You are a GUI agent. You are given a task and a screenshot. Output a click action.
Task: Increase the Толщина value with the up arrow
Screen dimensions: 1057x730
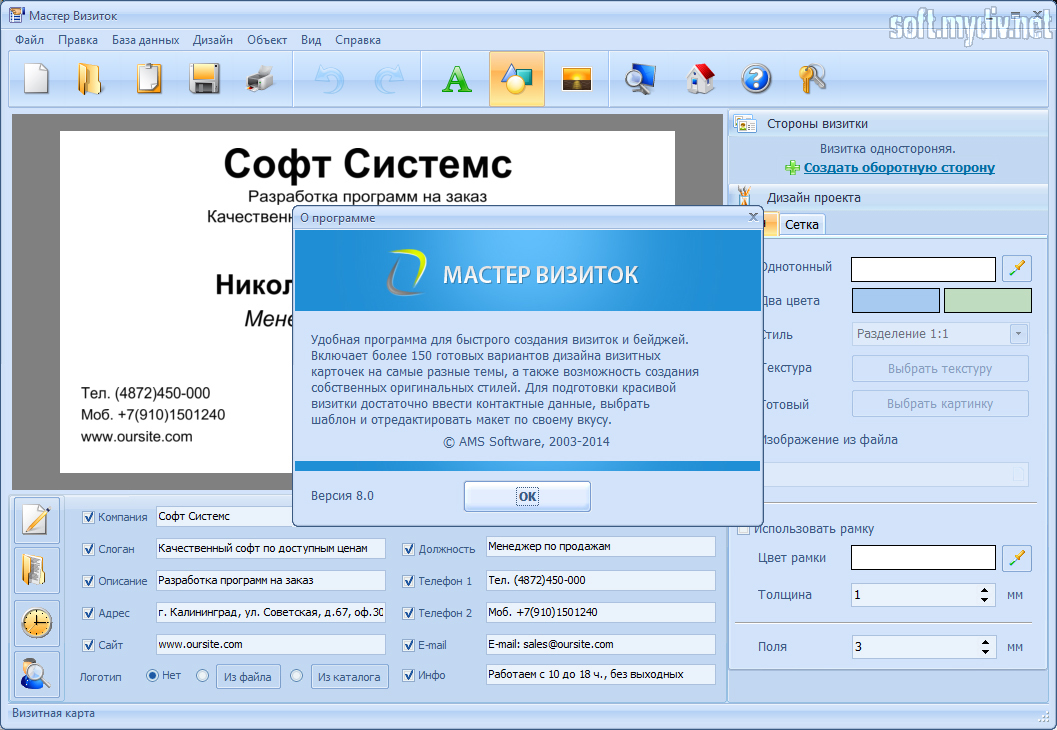tap(985, 590)
